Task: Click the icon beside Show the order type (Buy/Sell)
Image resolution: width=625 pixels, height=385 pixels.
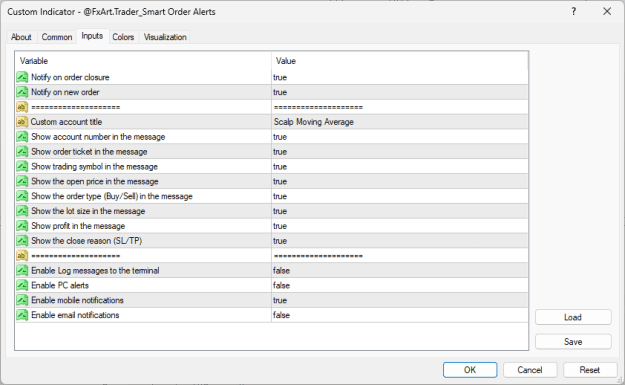Action: pyautogui.click(x=22, y=196)
